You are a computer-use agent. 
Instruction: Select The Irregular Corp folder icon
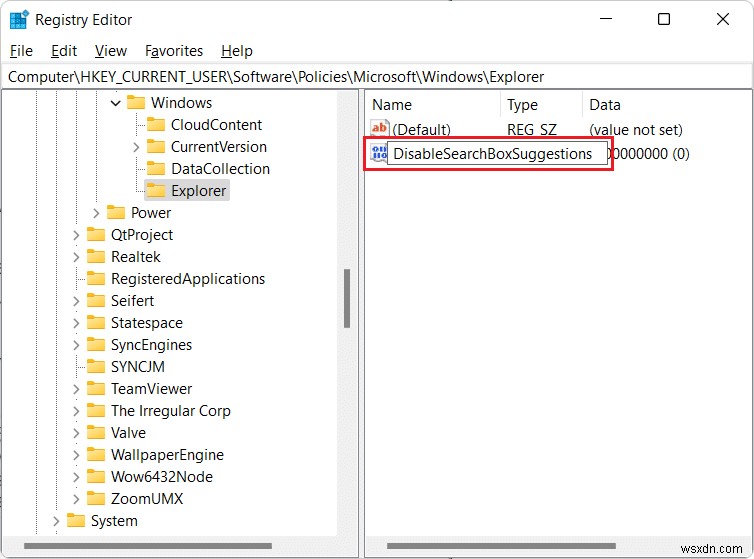point(96,411)
